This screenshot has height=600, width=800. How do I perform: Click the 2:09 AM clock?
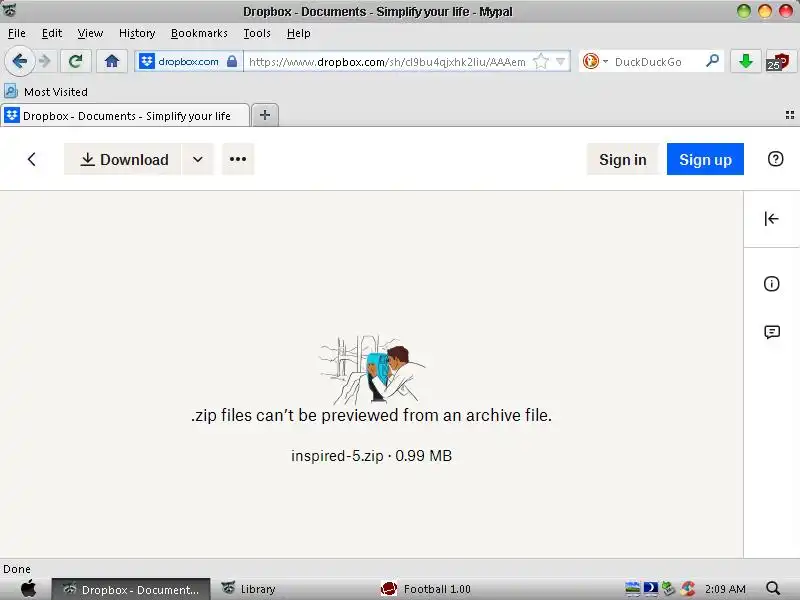tap(725, 589)
